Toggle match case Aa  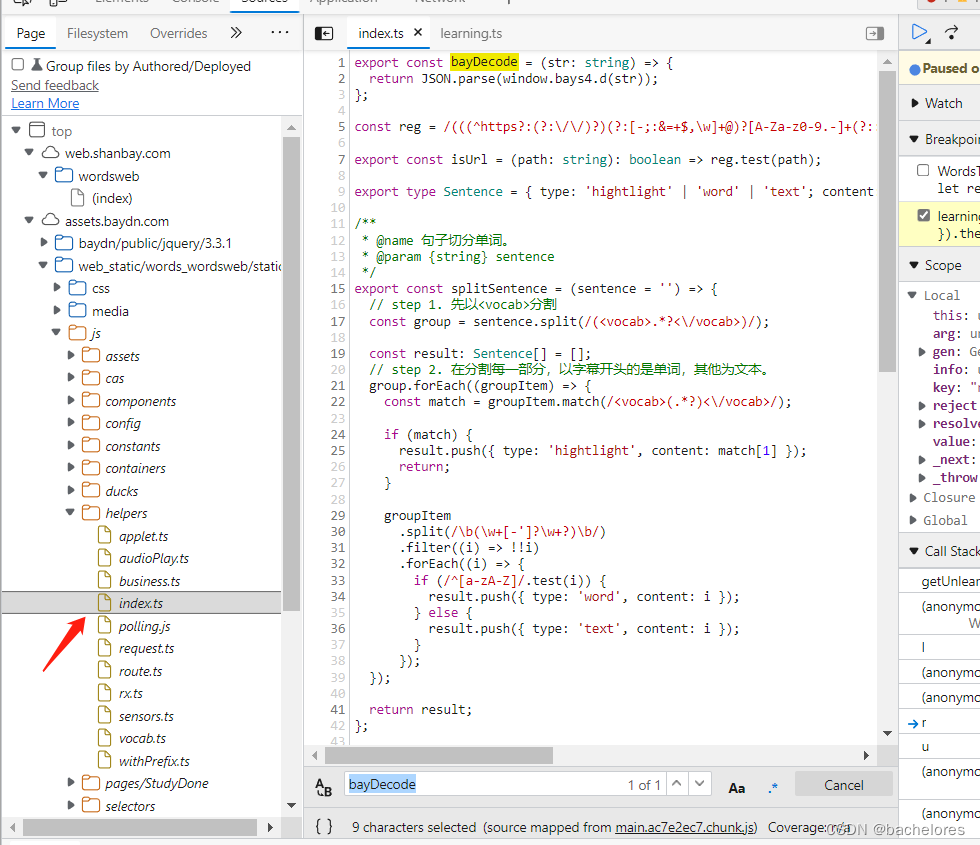pyautogui.click(x=737, y=788)
